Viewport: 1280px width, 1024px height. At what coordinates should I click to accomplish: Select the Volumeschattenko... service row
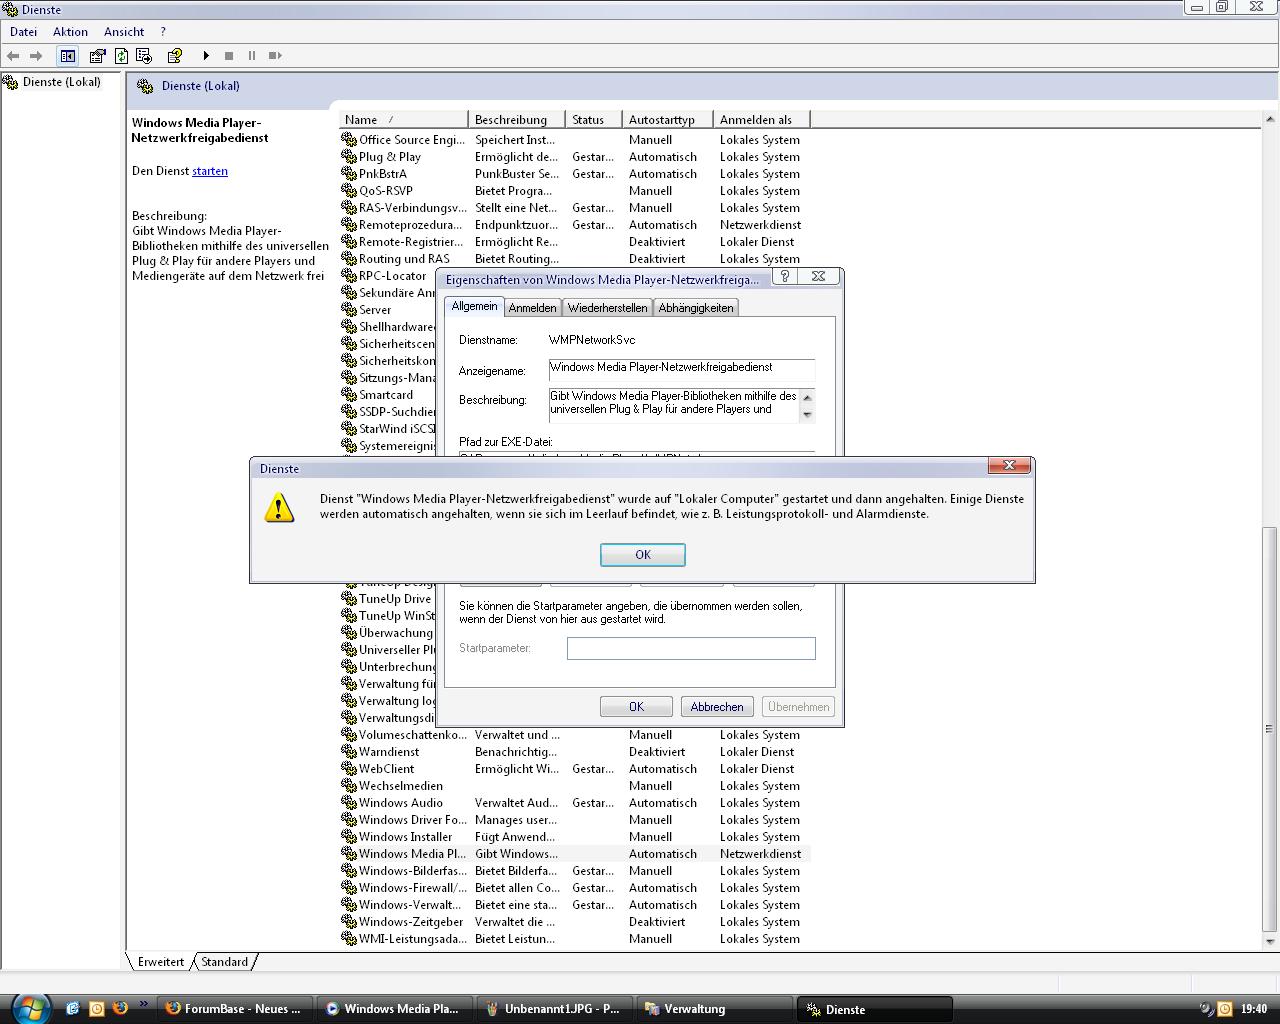[575, 735]
